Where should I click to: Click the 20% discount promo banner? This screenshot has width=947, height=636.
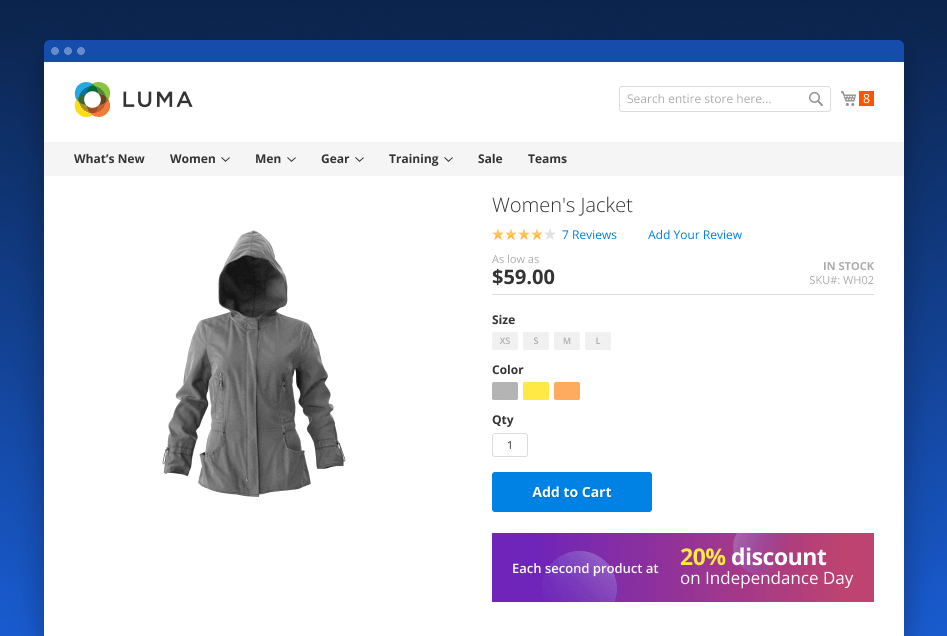(683, 567)
